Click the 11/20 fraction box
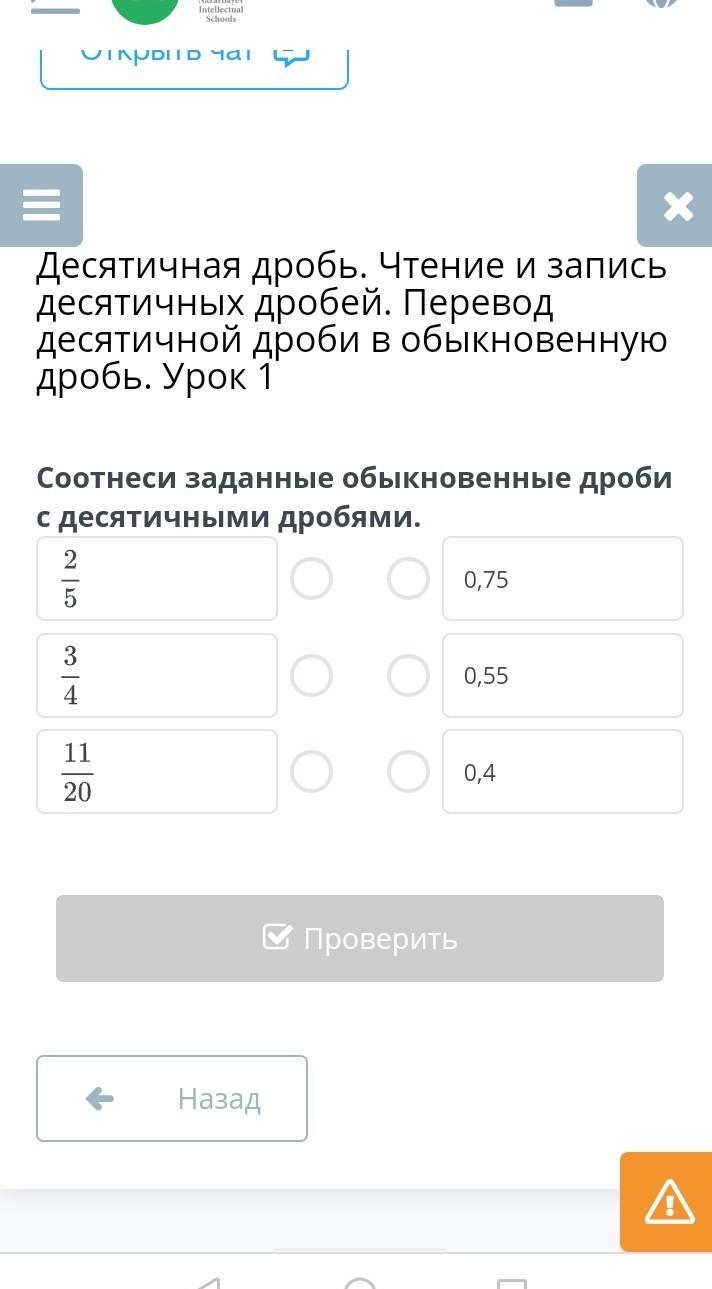The width and height of the screenshot is (712, 1289). [x=157, y=772]
